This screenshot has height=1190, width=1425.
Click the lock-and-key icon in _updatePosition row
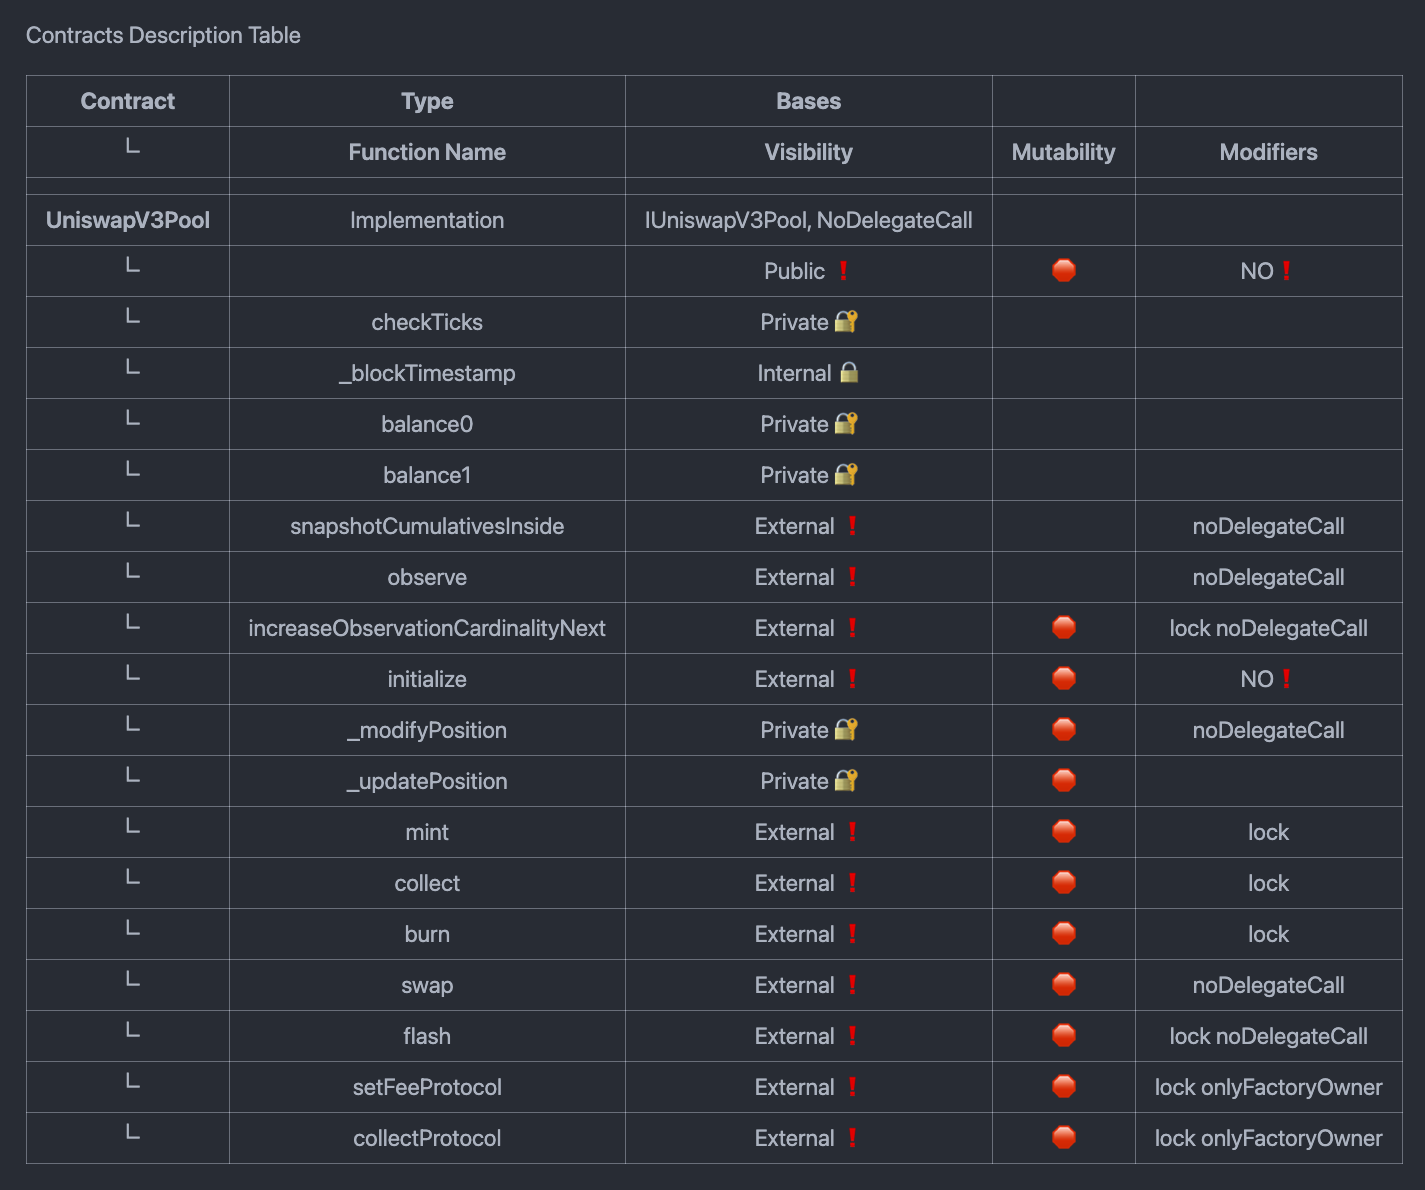846,781
